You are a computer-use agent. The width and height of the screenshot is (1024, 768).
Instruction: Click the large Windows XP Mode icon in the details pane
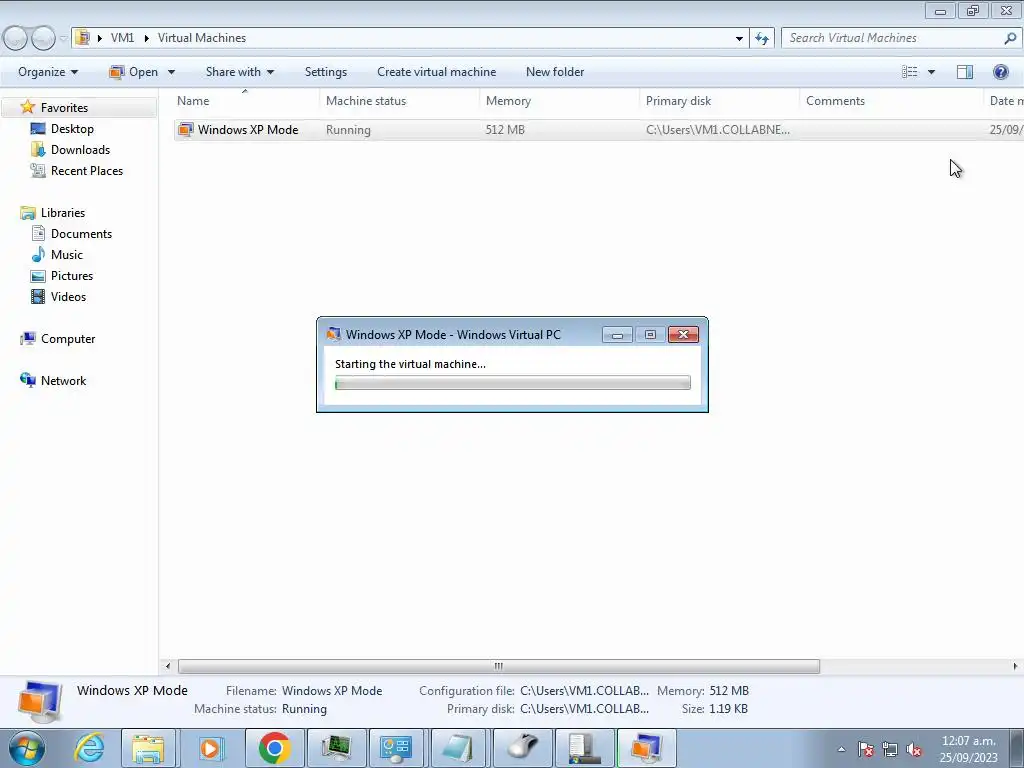[x=39, y=701]
